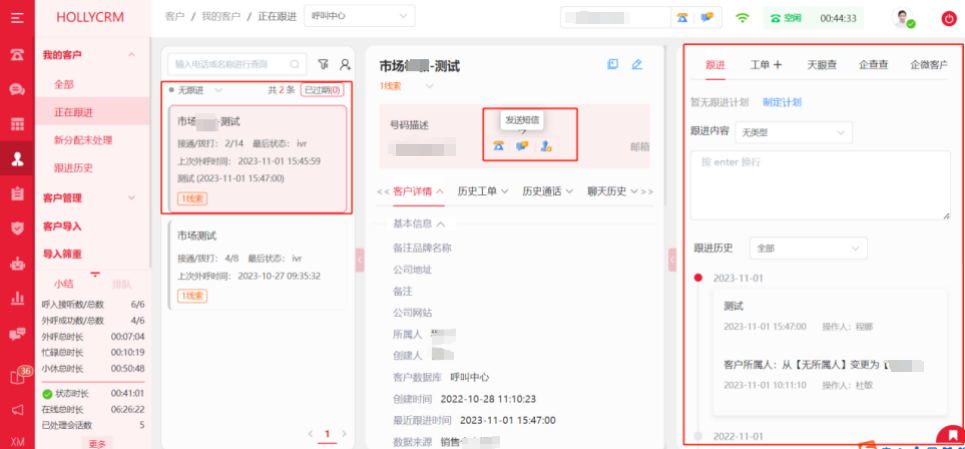965x449 pixels.
Task: Click the SMS icon in the top search bar
Action: click(x=707, y=17)
